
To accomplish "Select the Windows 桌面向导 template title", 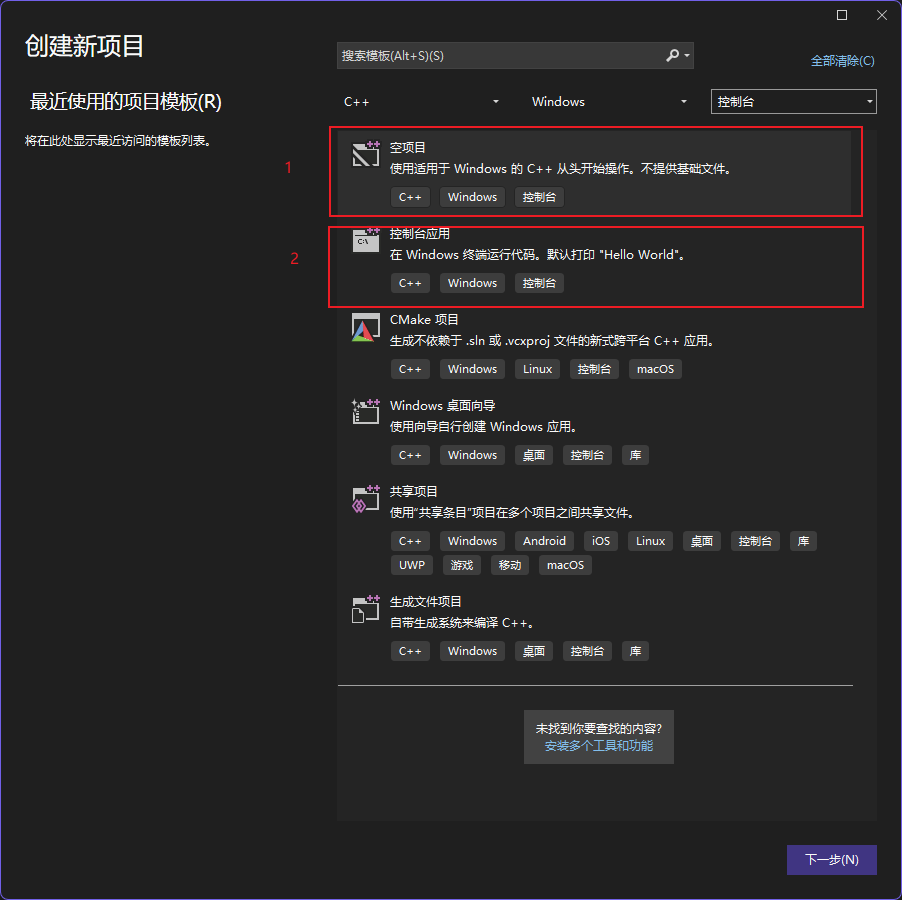I will [442, 405].
